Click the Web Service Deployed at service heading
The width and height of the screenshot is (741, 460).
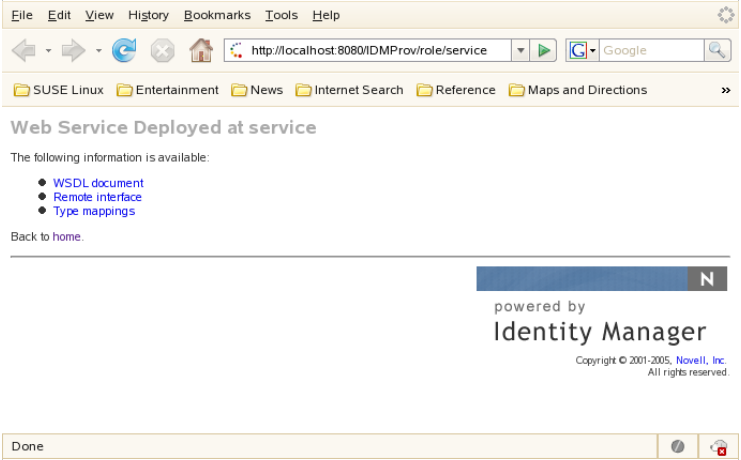pyautogui.click(x=164, y=128)
